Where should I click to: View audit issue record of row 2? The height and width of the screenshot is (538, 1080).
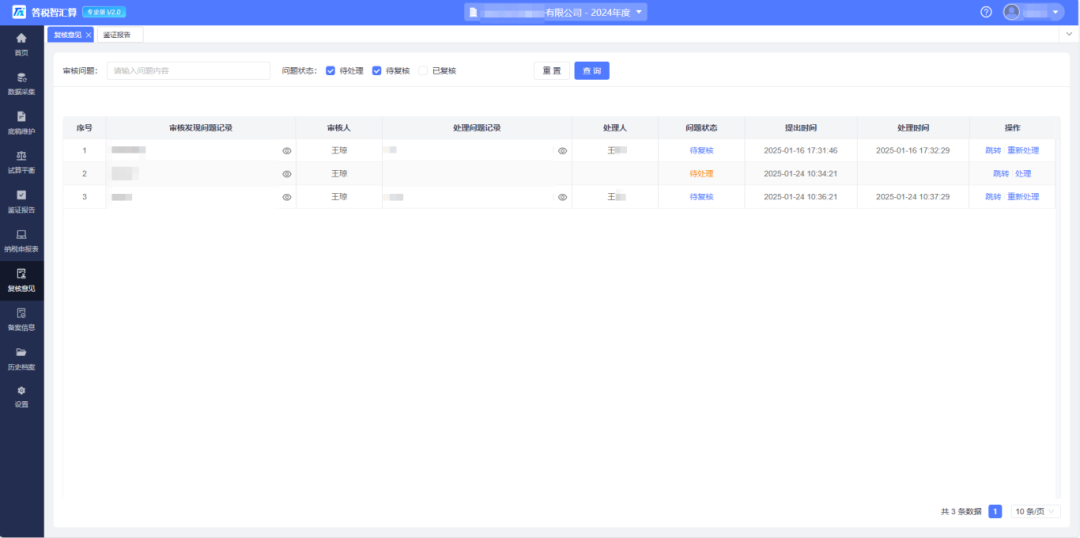pos(287,174)
